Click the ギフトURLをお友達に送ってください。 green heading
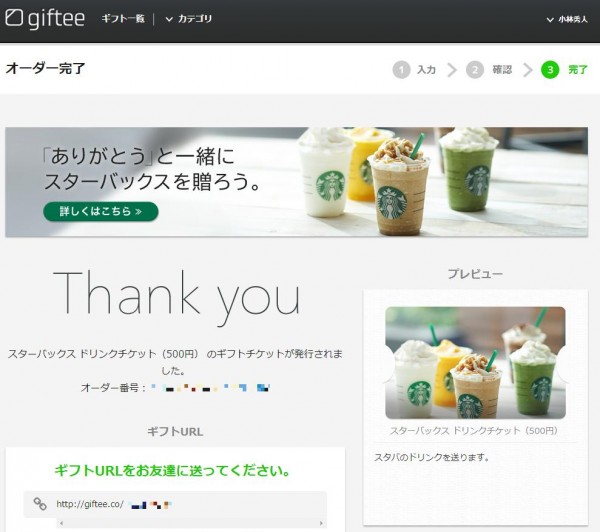Screen dimensions: 600x532 tap(172, 470)
